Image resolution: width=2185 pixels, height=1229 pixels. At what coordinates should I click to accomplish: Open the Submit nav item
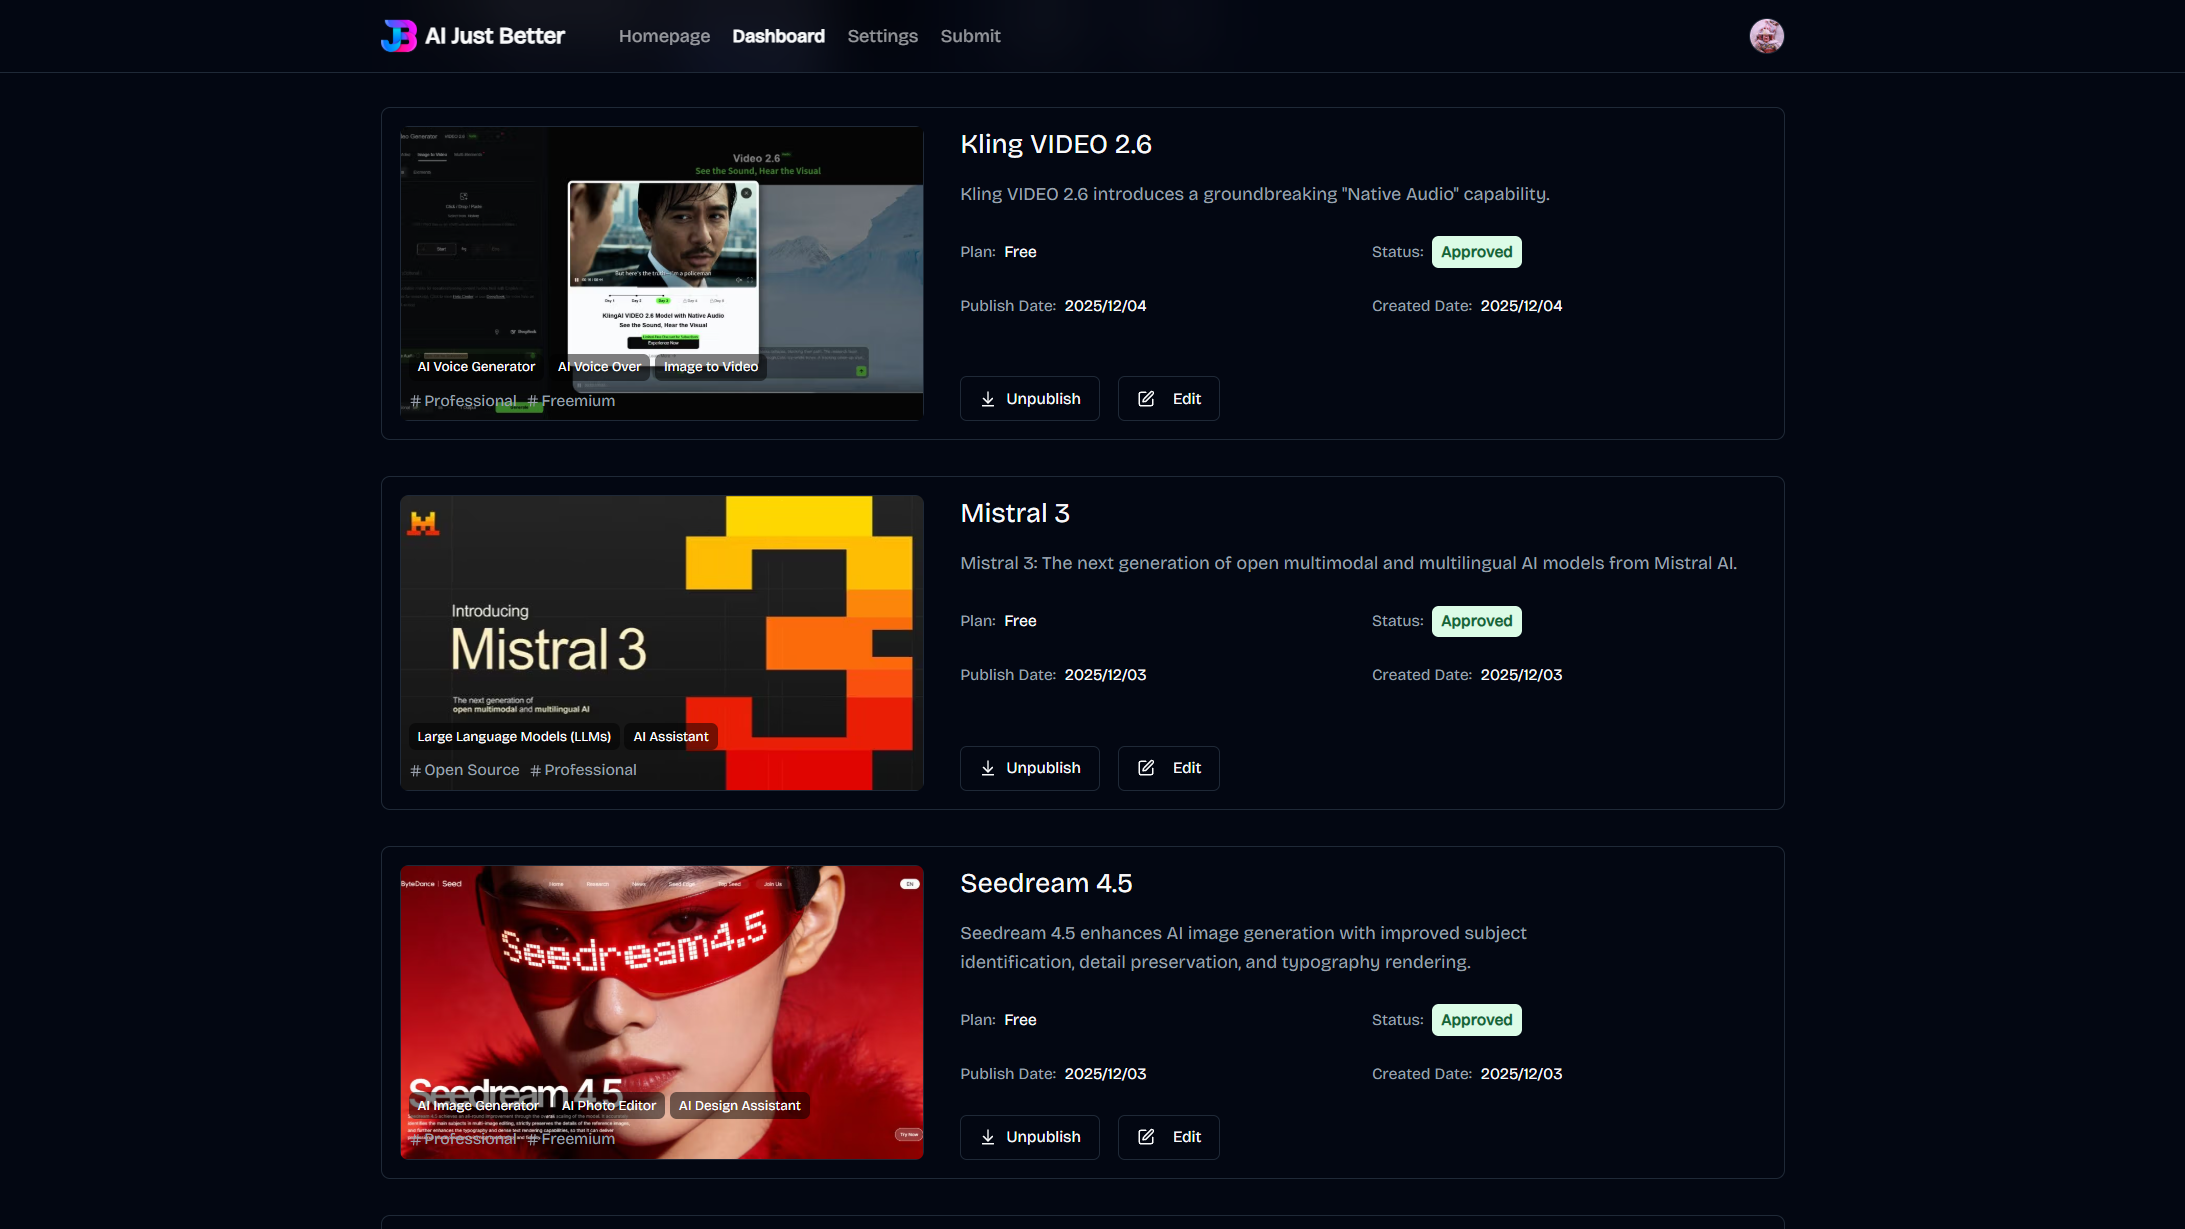(970, 36)
